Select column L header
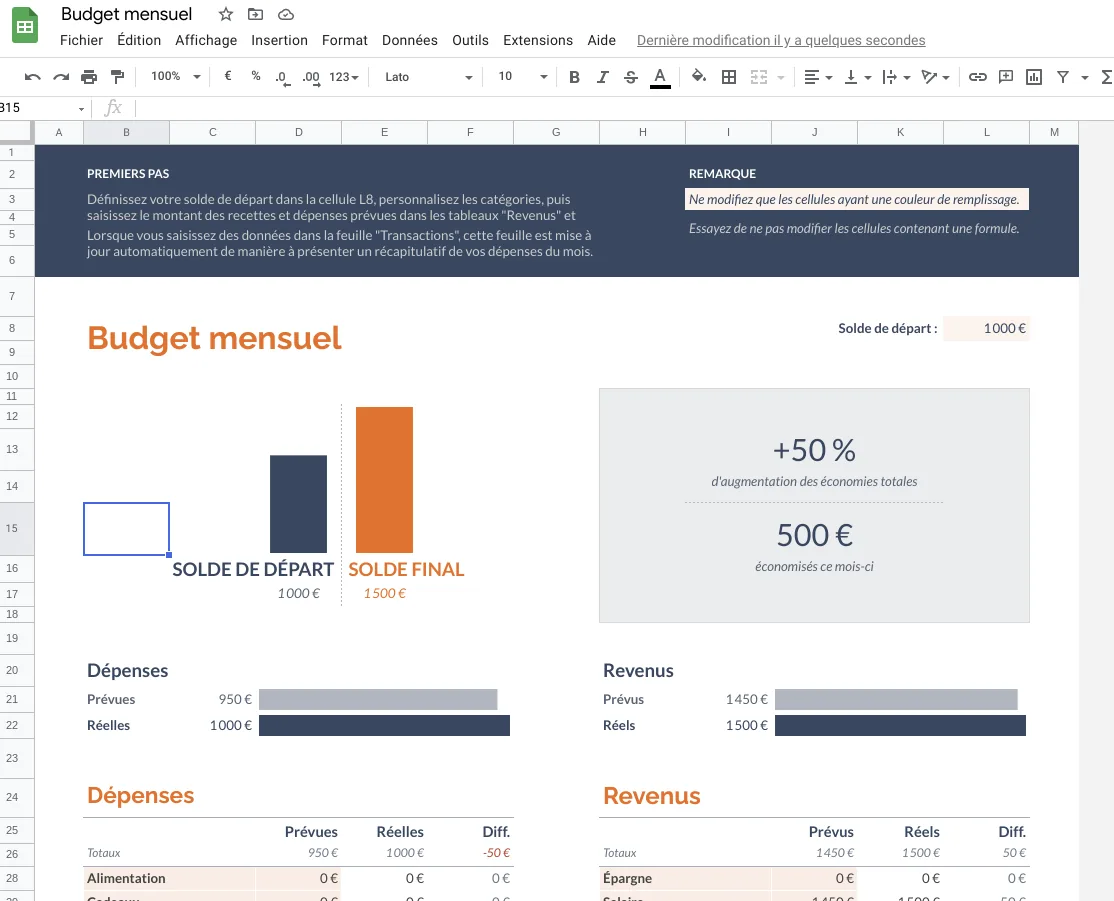Screen dimensions: 1114x901 (x=986, y=132)
